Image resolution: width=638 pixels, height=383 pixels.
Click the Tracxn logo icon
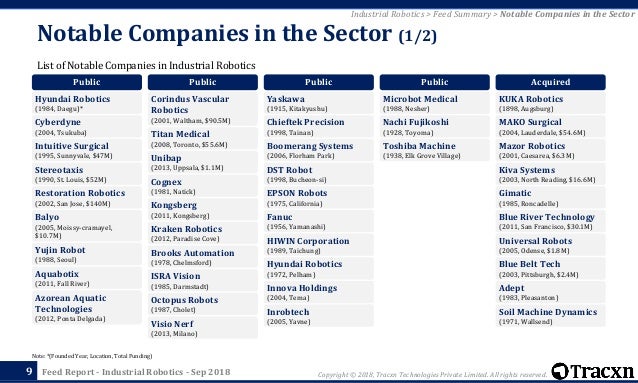(x=560, y=371)
